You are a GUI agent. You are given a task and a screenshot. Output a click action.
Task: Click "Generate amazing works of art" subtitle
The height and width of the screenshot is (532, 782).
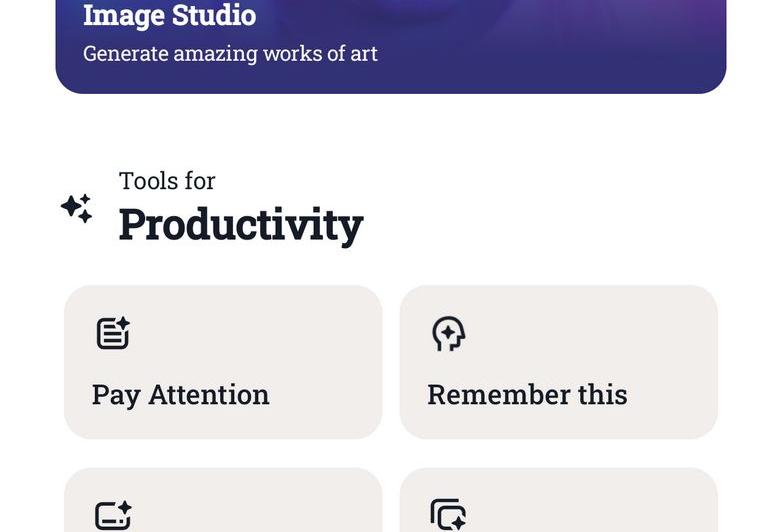(x=230, y=54)
